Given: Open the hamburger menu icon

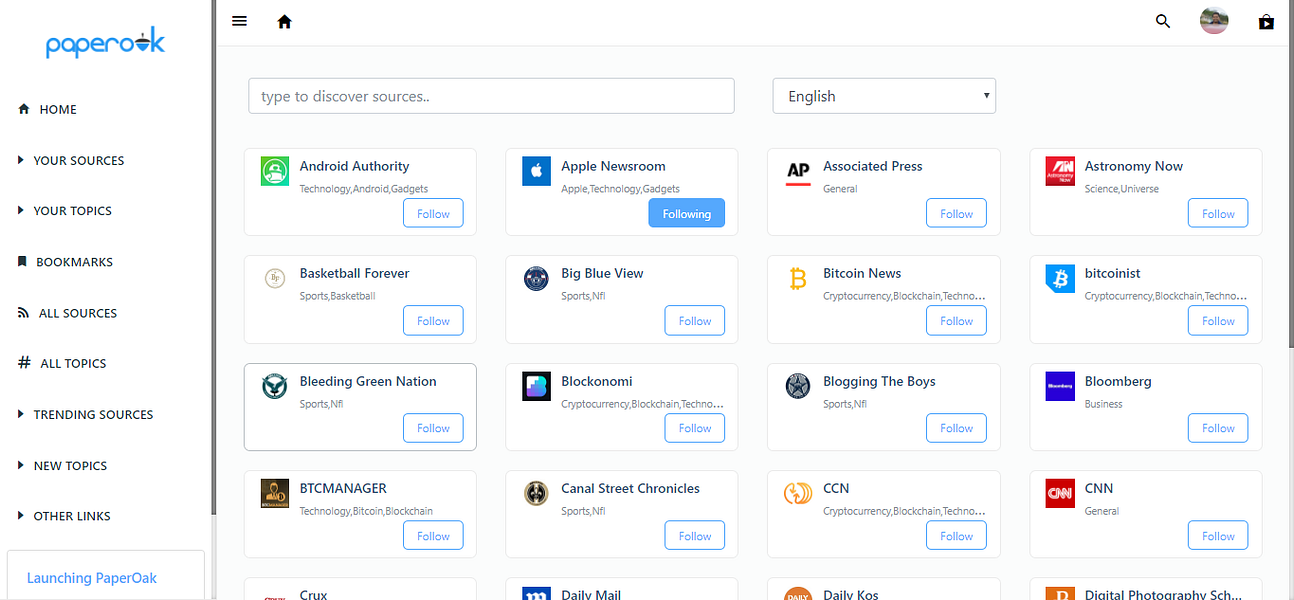Looking at the screenshot, I should click(239, 20).
